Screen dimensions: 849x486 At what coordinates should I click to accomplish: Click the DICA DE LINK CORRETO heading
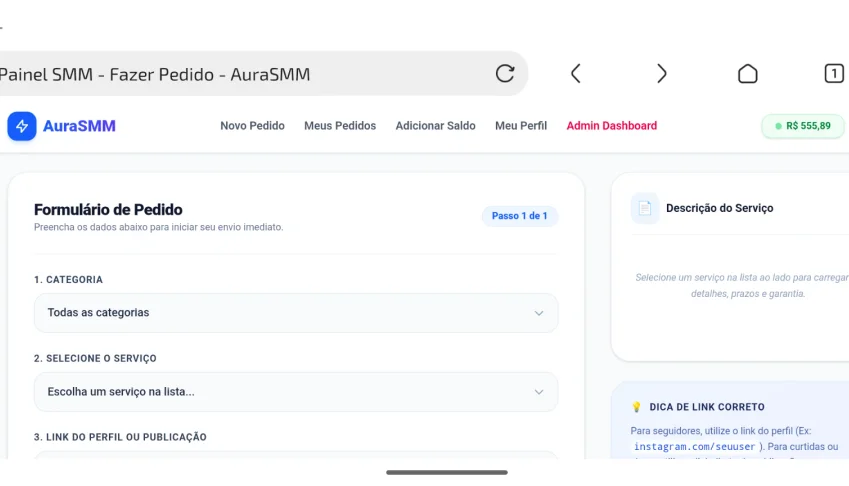[x=707, y=407]
